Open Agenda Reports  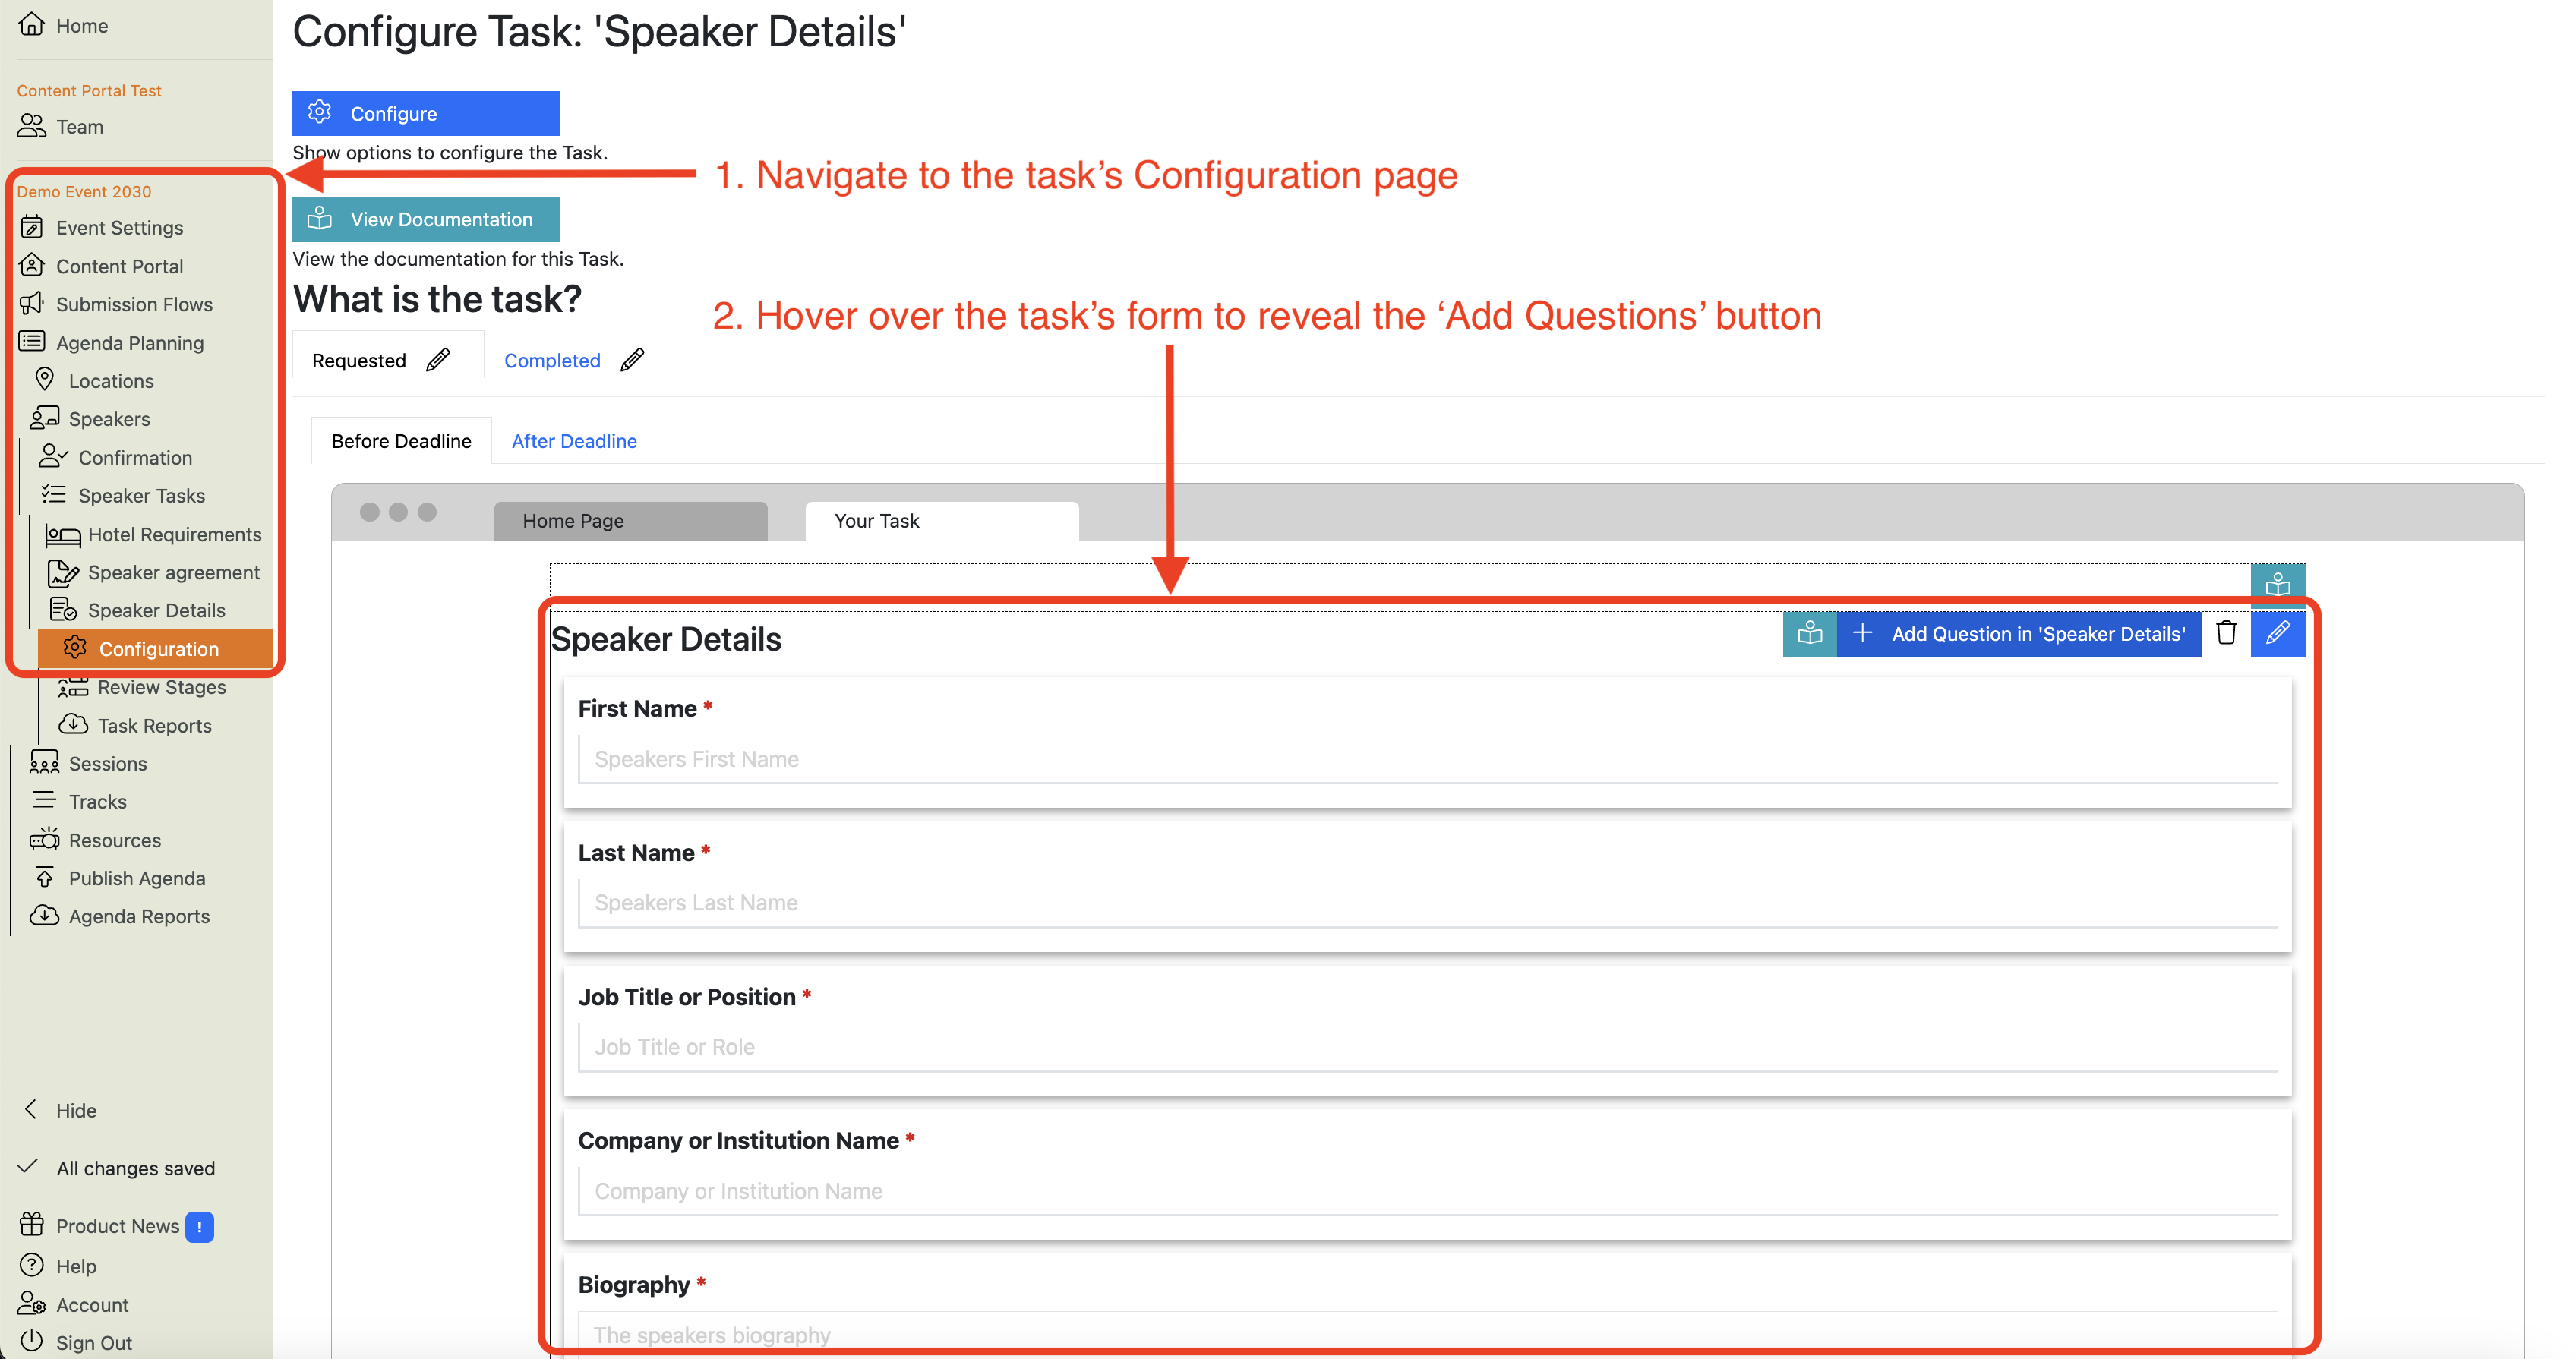coord(120,916)
